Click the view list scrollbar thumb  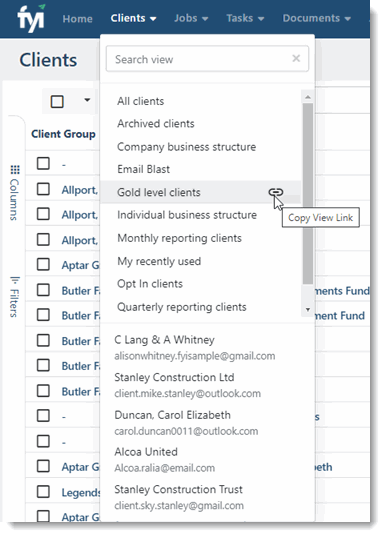(308, 193)
